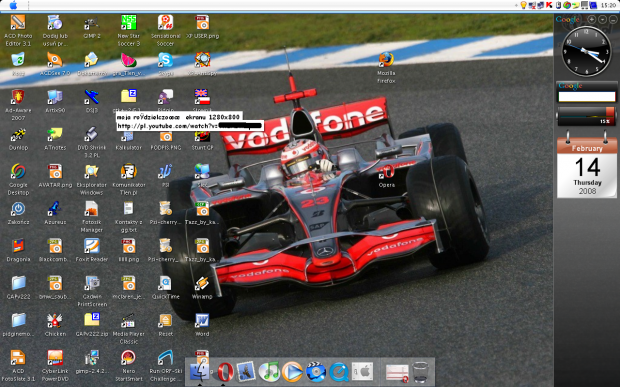Open the Apple menu in the top bar
620x387 pixels.
(13, 5)
